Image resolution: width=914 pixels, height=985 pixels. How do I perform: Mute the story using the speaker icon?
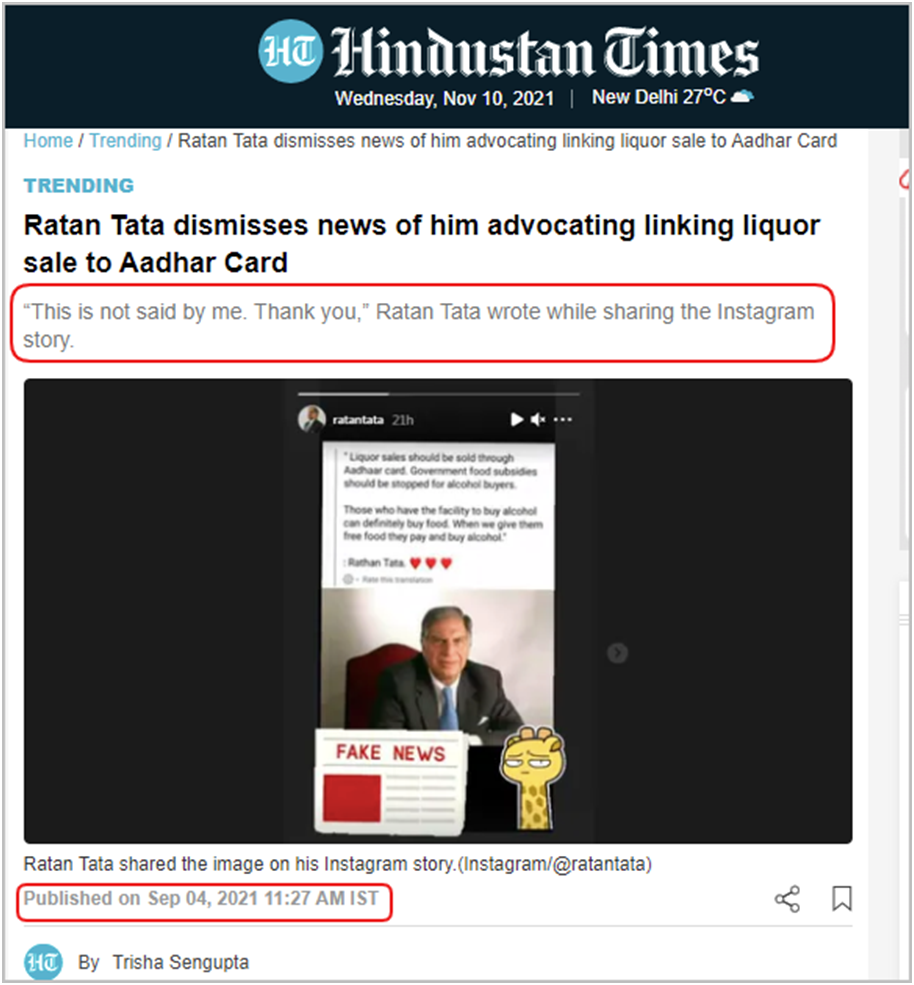(x=538, y=420)
